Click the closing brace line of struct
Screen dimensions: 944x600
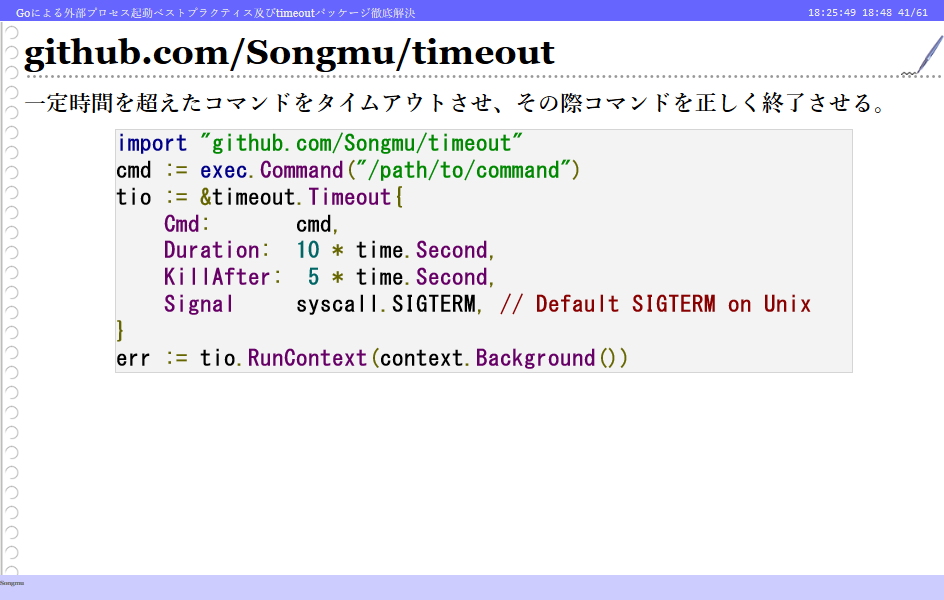[x=120, y=331]
